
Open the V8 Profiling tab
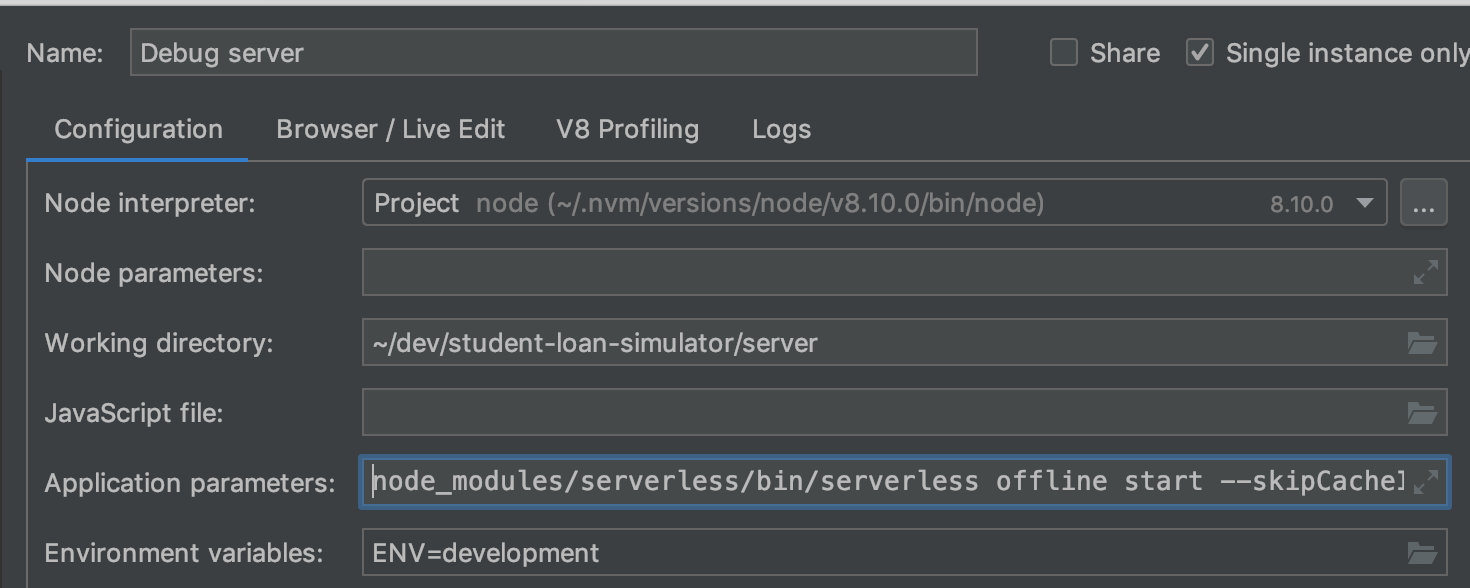[x=627, y=129]
